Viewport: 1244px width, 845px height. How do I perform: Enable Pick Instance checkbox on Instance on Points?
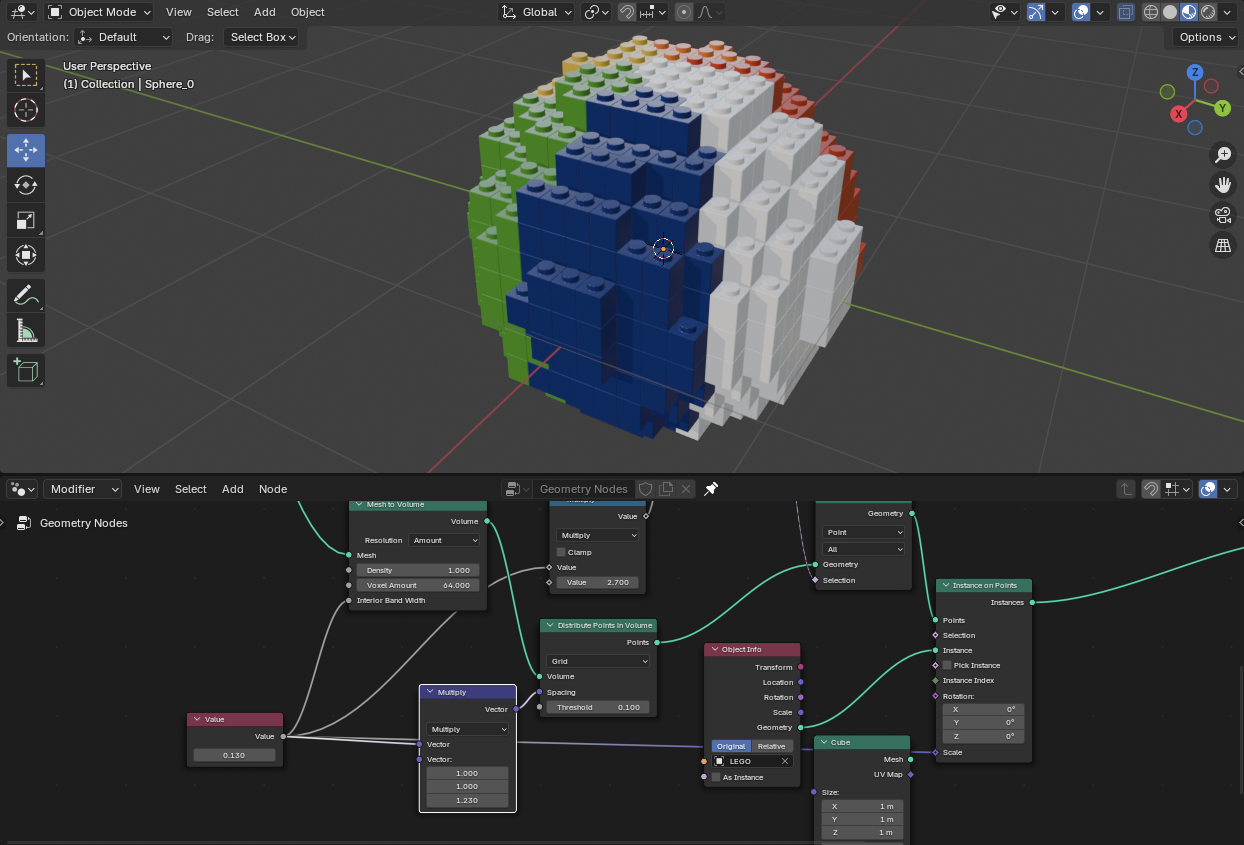(x=947, y=665)
